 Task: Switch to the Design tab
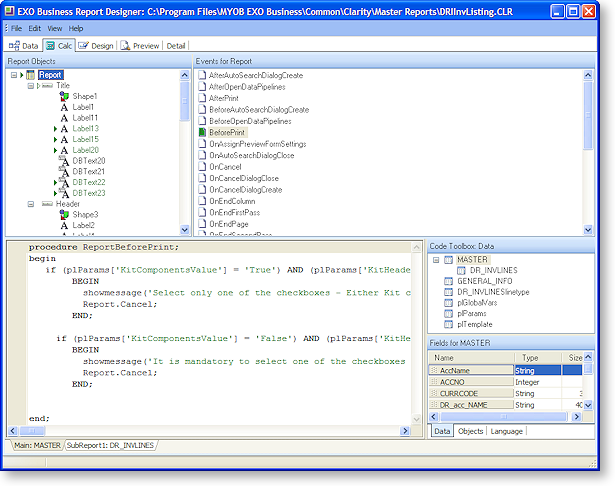(x=96, y=45)
